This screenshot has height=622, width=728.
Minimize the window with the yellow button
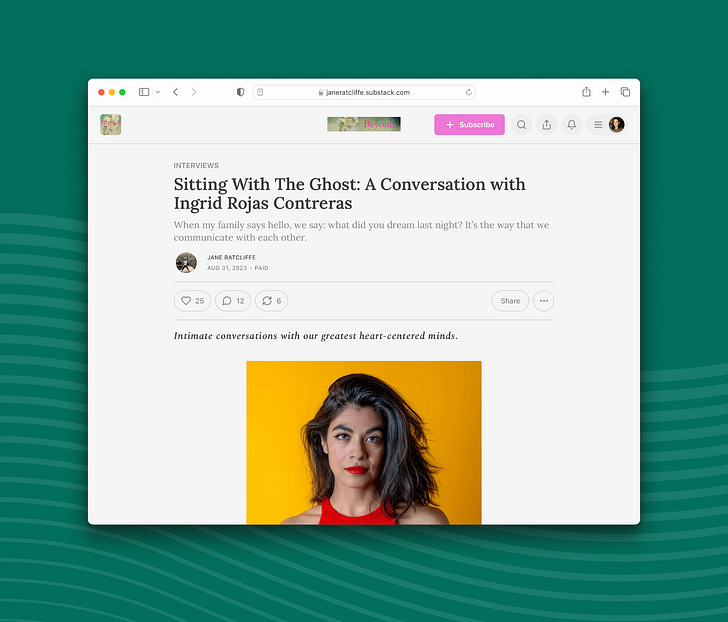[112, 92]
